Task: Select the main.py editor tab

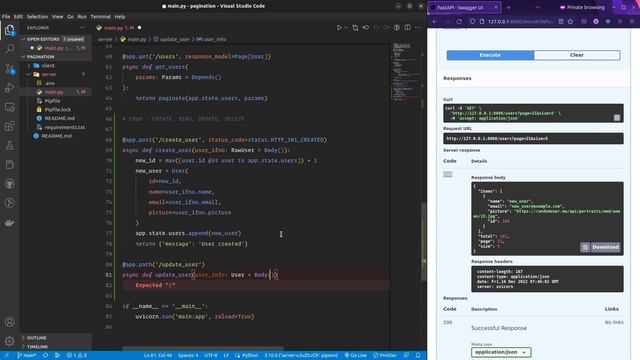Action: (119, 28)
